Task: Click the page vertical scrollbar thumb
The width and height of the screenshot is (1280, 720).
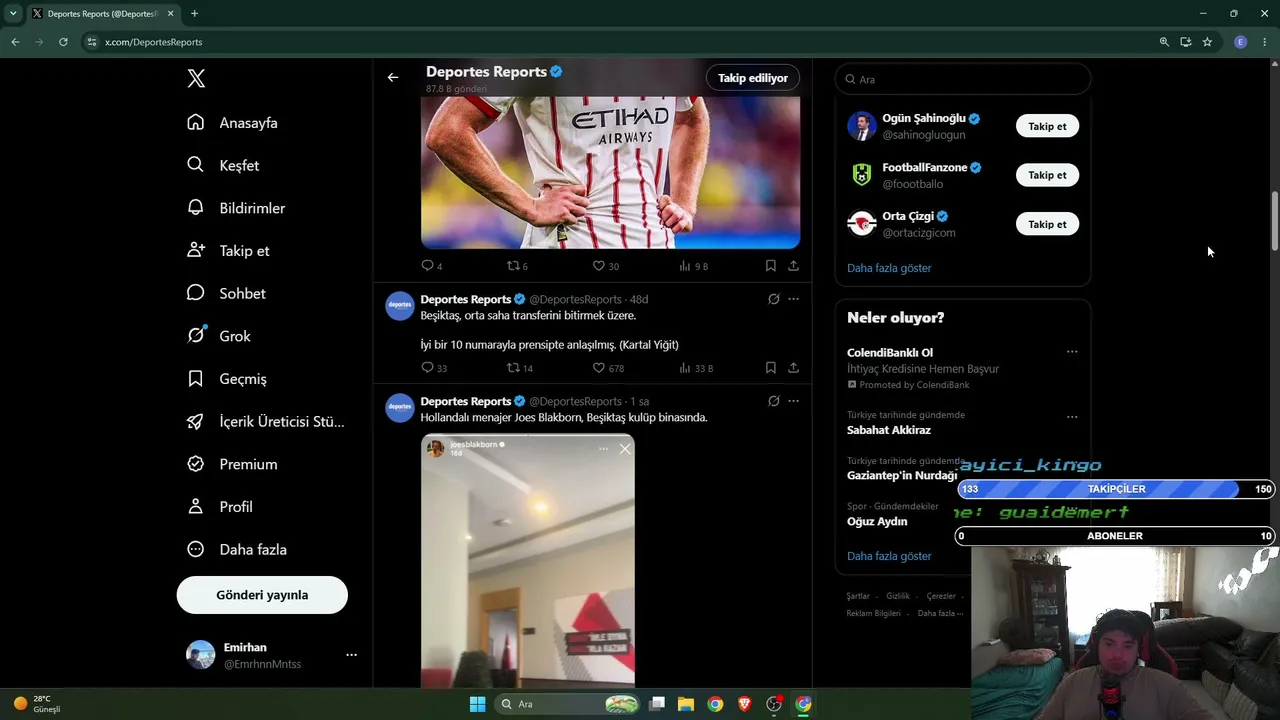Action: coord(1274,220)
